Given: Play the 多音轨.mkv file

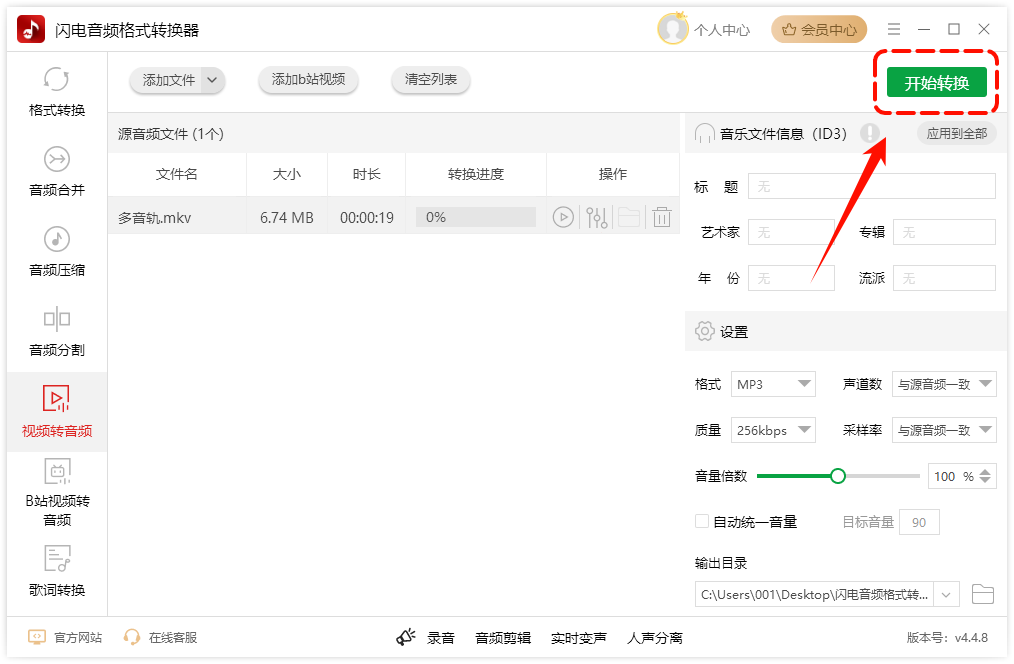Looking at the screenshot, I should point(563,217).
